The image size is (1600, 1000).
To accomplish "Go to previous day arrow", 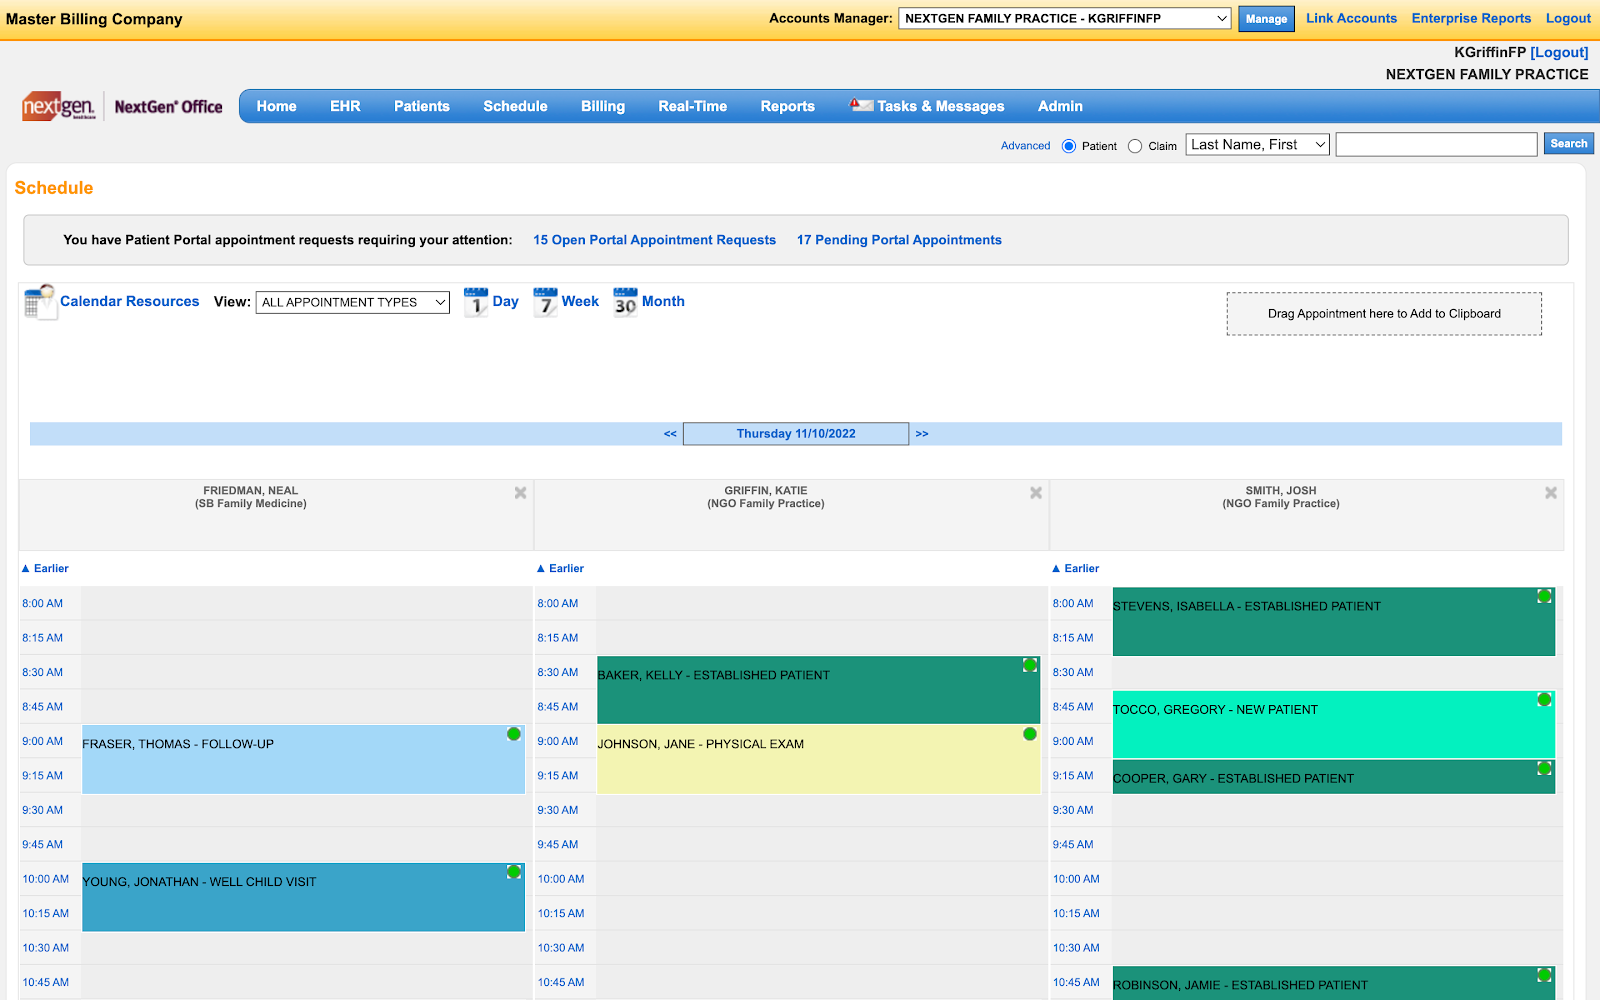I will click(x=670, y=434).
